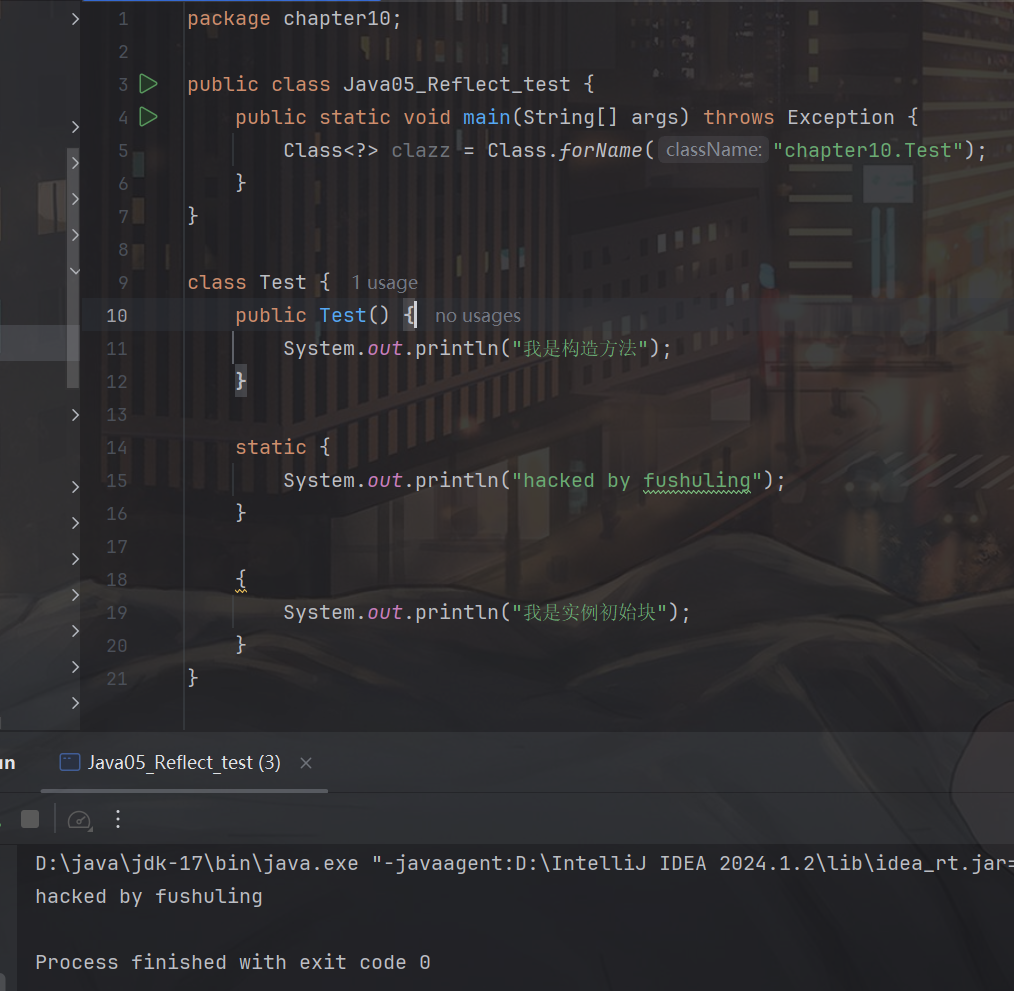Click the "no usages" hint beside Test constructor
The width and height of the screenshot is (1014, 991).
click(477, 316)
